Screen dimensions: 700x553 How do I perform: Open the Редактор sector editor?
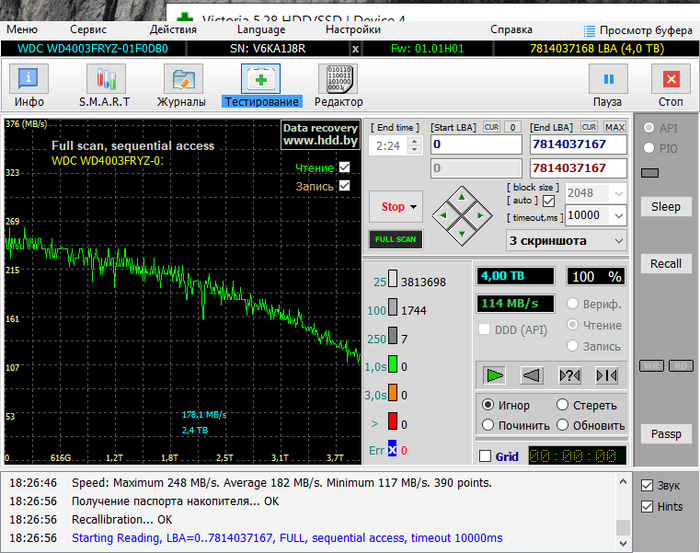tap(338, 79)
